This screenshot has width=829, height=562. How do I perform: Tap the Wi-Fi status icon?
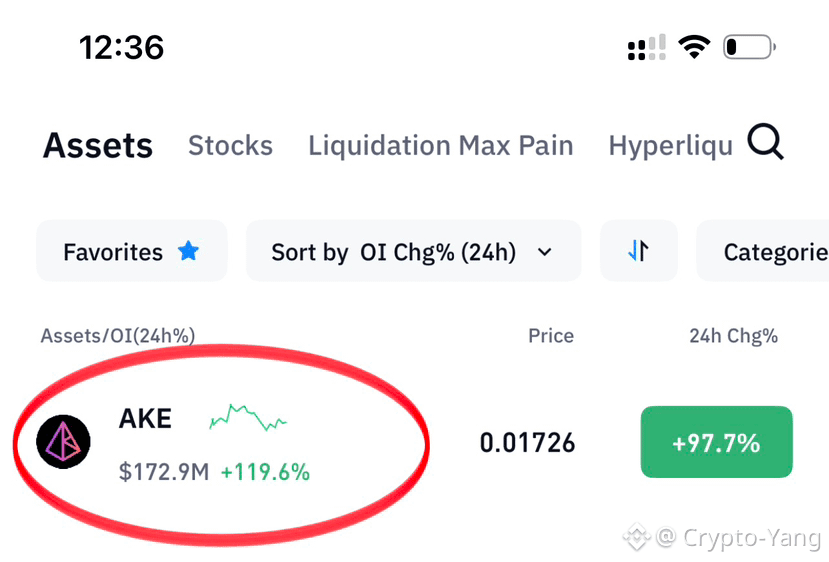[694, 47]
